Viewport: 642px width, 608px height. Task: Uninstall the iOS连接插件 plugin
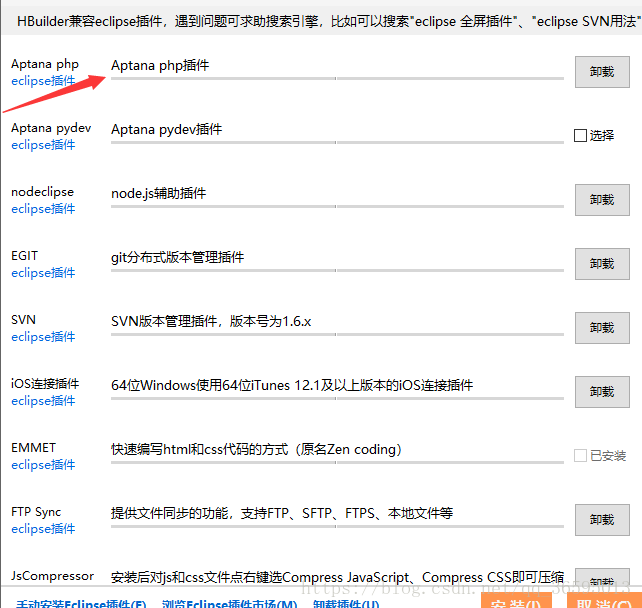coord(602,392)
